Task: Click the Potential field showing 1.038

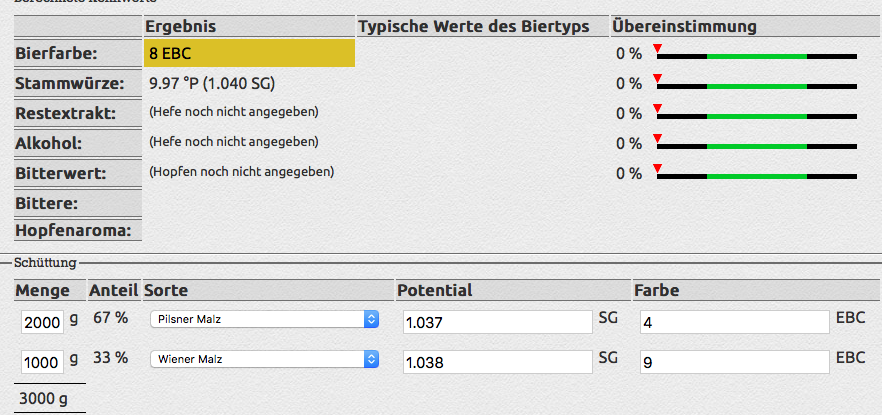Action: pos(496,360)
